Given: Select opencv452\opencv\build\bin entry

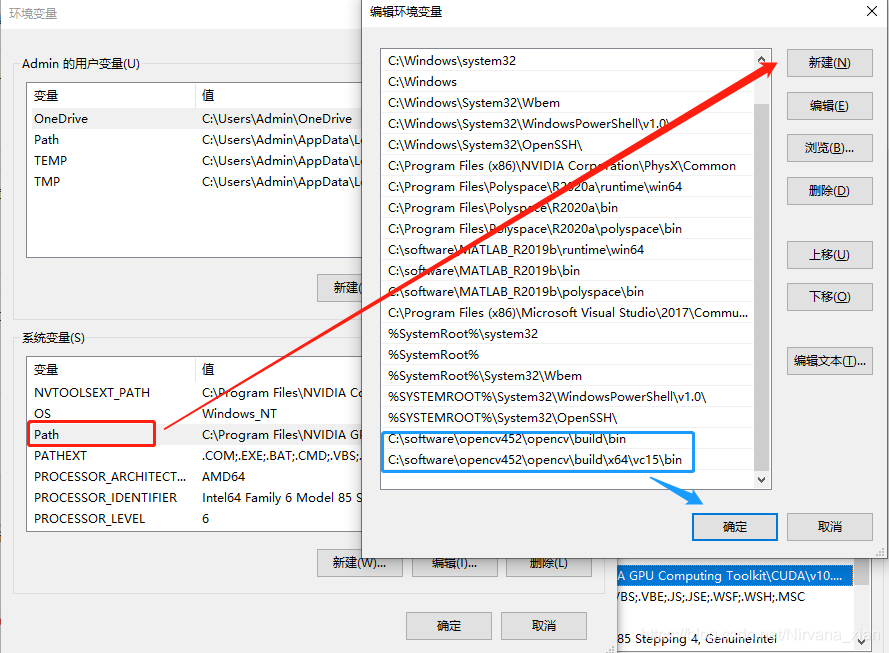Looking at the screenshot, I should (x=568, y=438).
